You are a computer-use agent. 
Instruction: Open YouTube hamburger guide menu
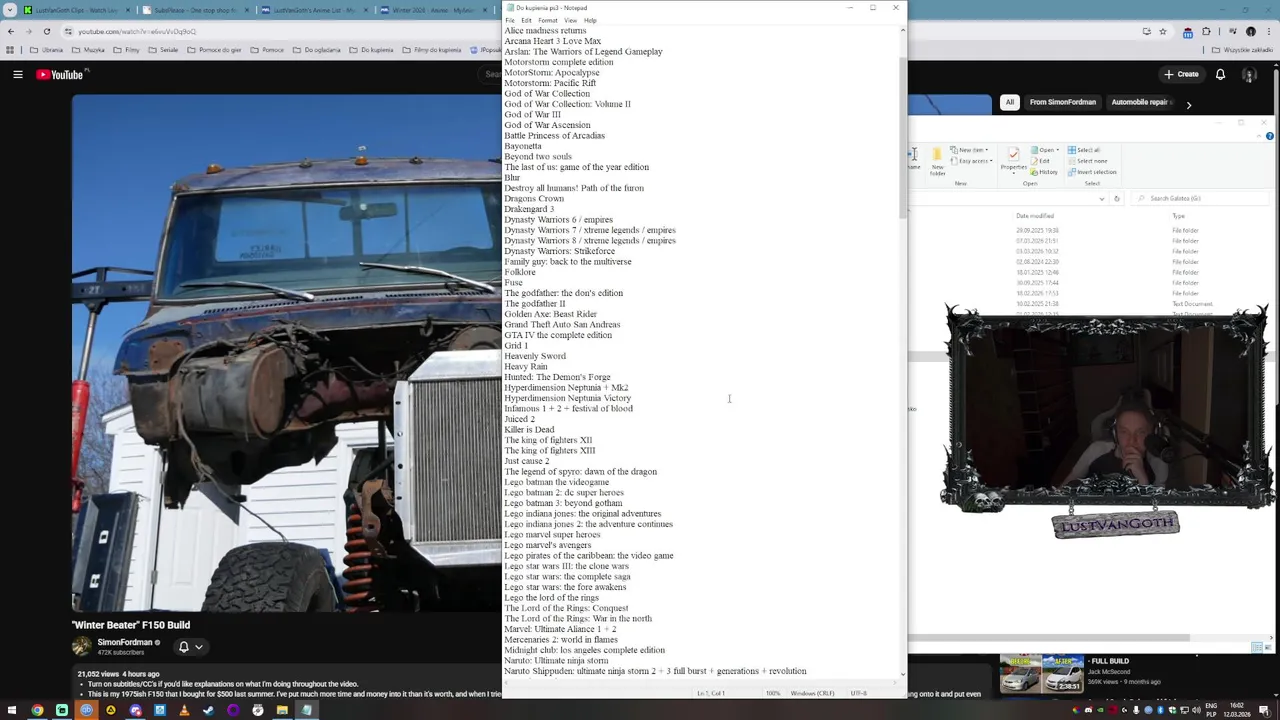point(17,74)
